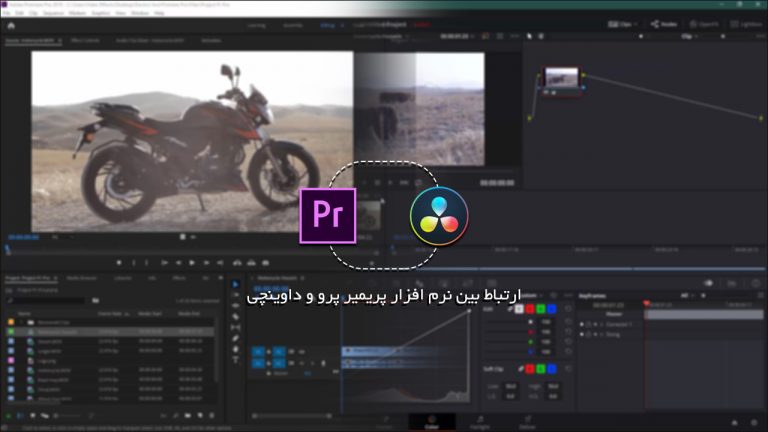Viewport: 768px width, 432px height.
Task: Switch Project panel to list view
Action: coord(21,416)
